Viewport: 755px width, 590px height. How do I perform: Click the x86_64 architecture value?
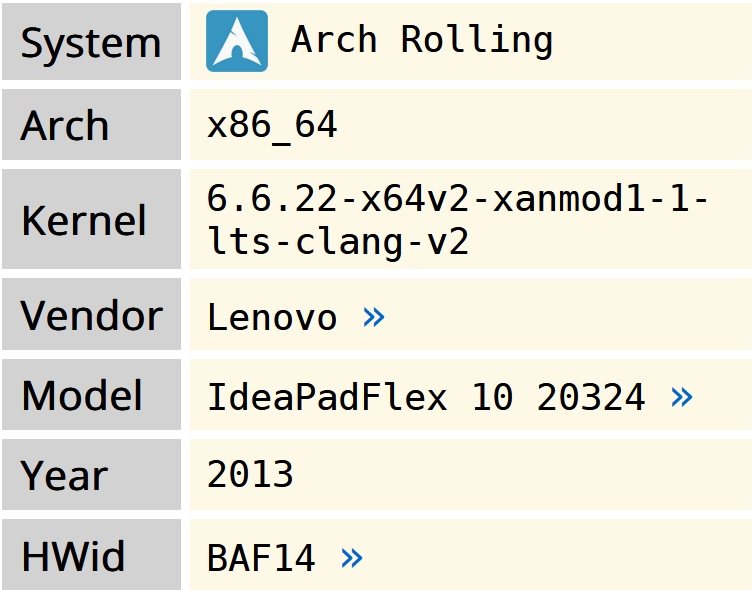pos(272,125)
